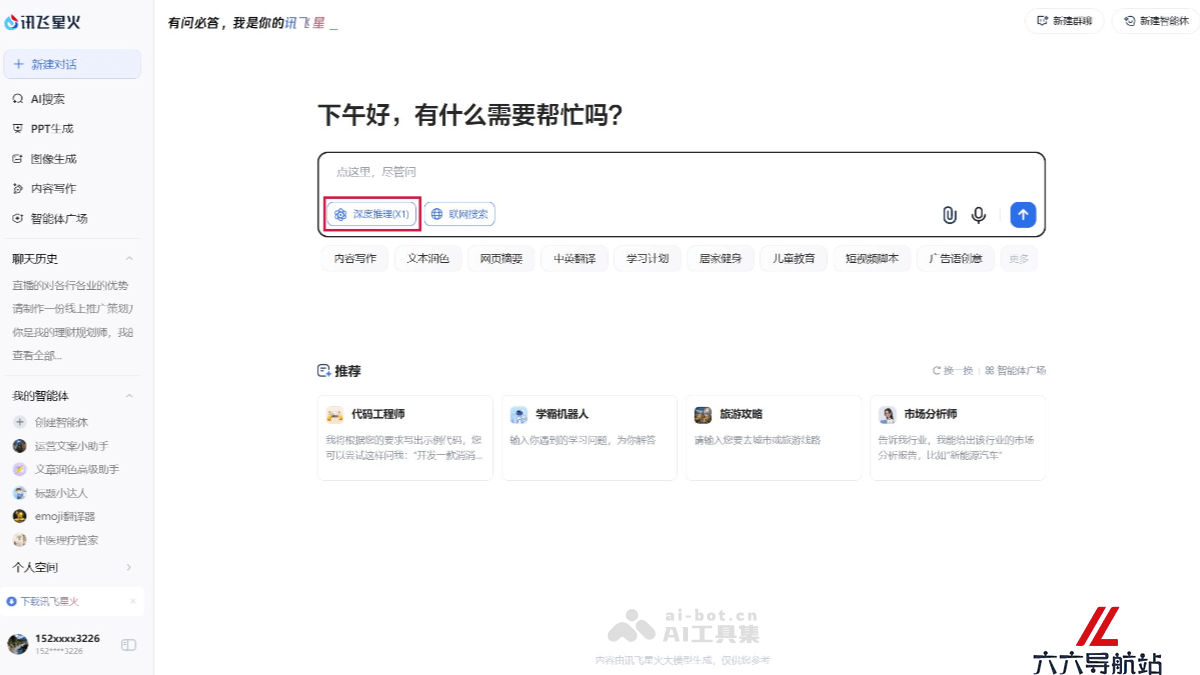Select the 文本润色 chip
Screen dimensions: 1200x675
tap(428, 258)
